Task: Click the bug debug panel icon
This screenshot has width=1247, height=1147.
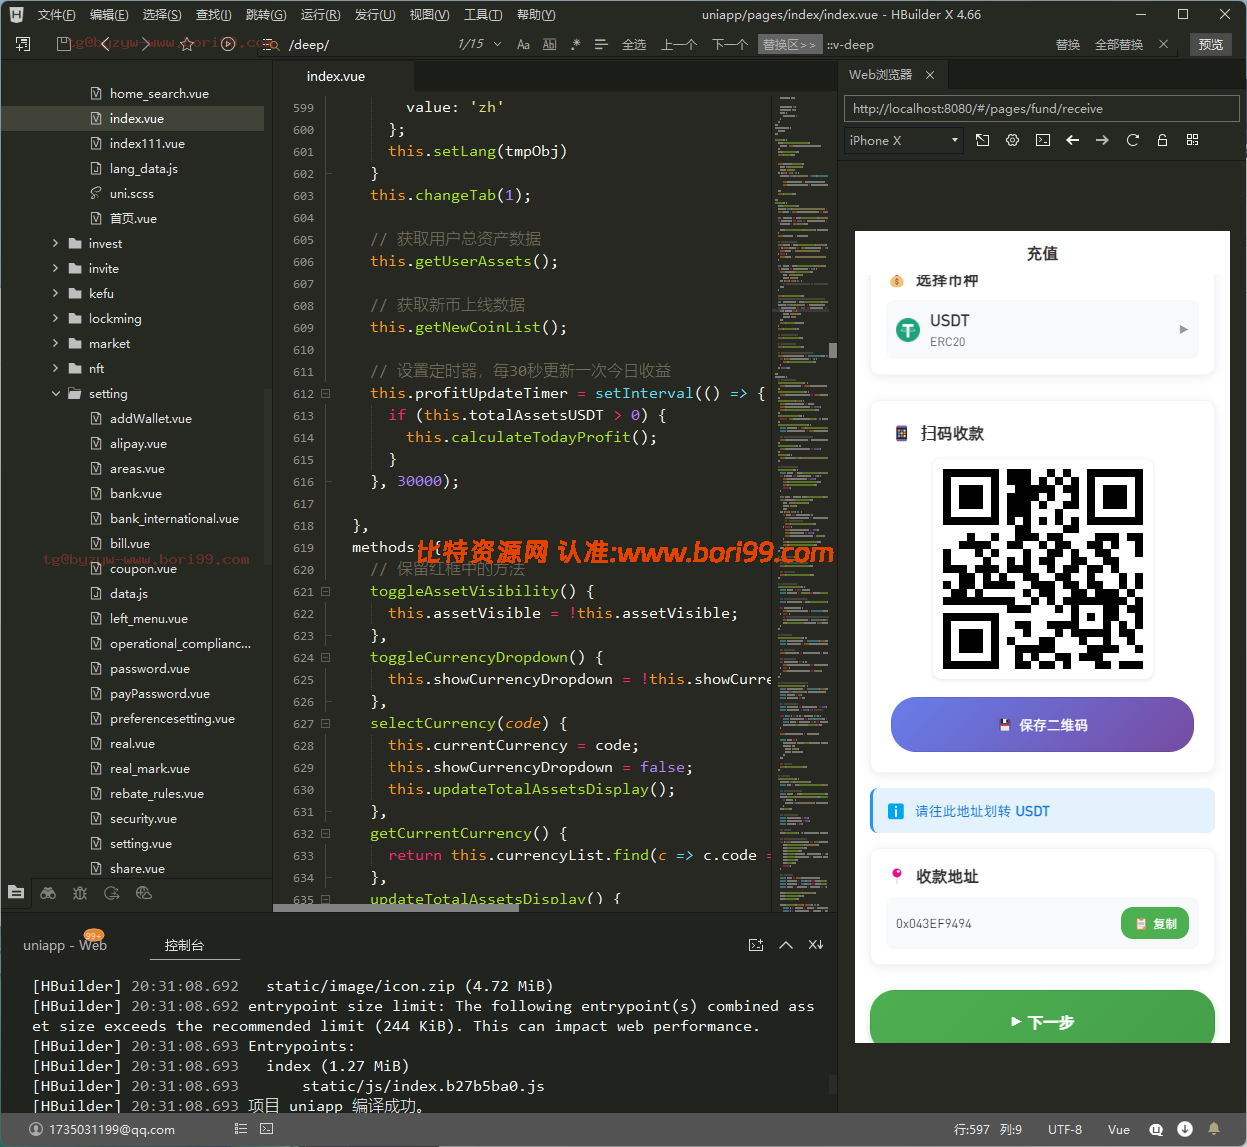Action: 80,893
